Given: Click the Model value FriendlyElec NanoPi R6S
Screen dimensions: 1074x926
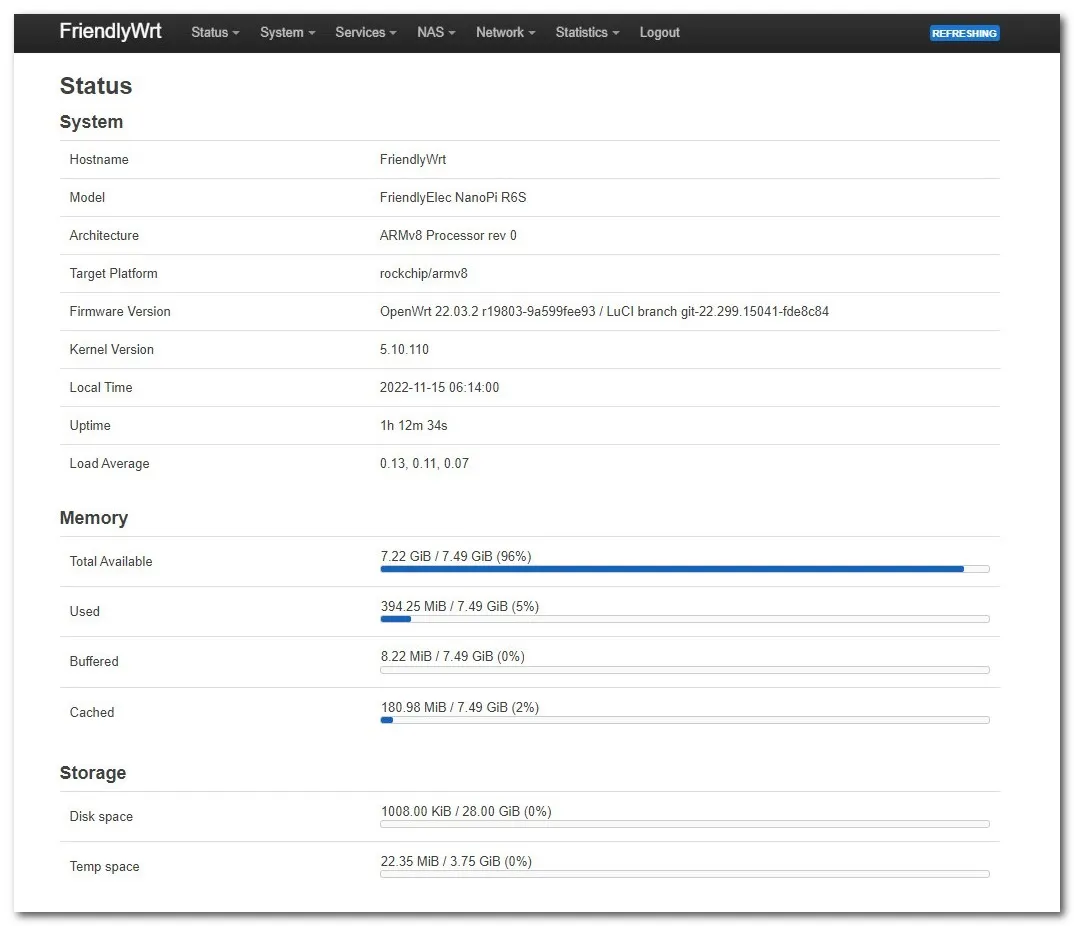Looking at the screenshot, I should 453,198.
